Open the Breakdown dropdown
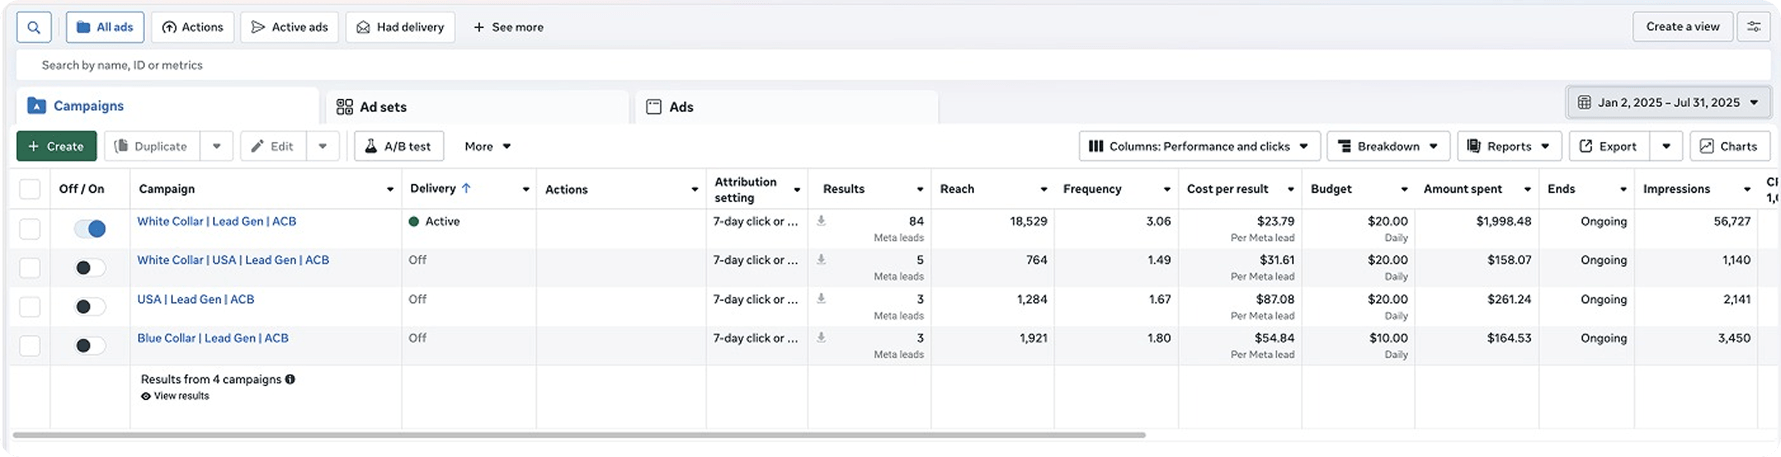Screen dimensions: 1781x457 pos(1388,146)
